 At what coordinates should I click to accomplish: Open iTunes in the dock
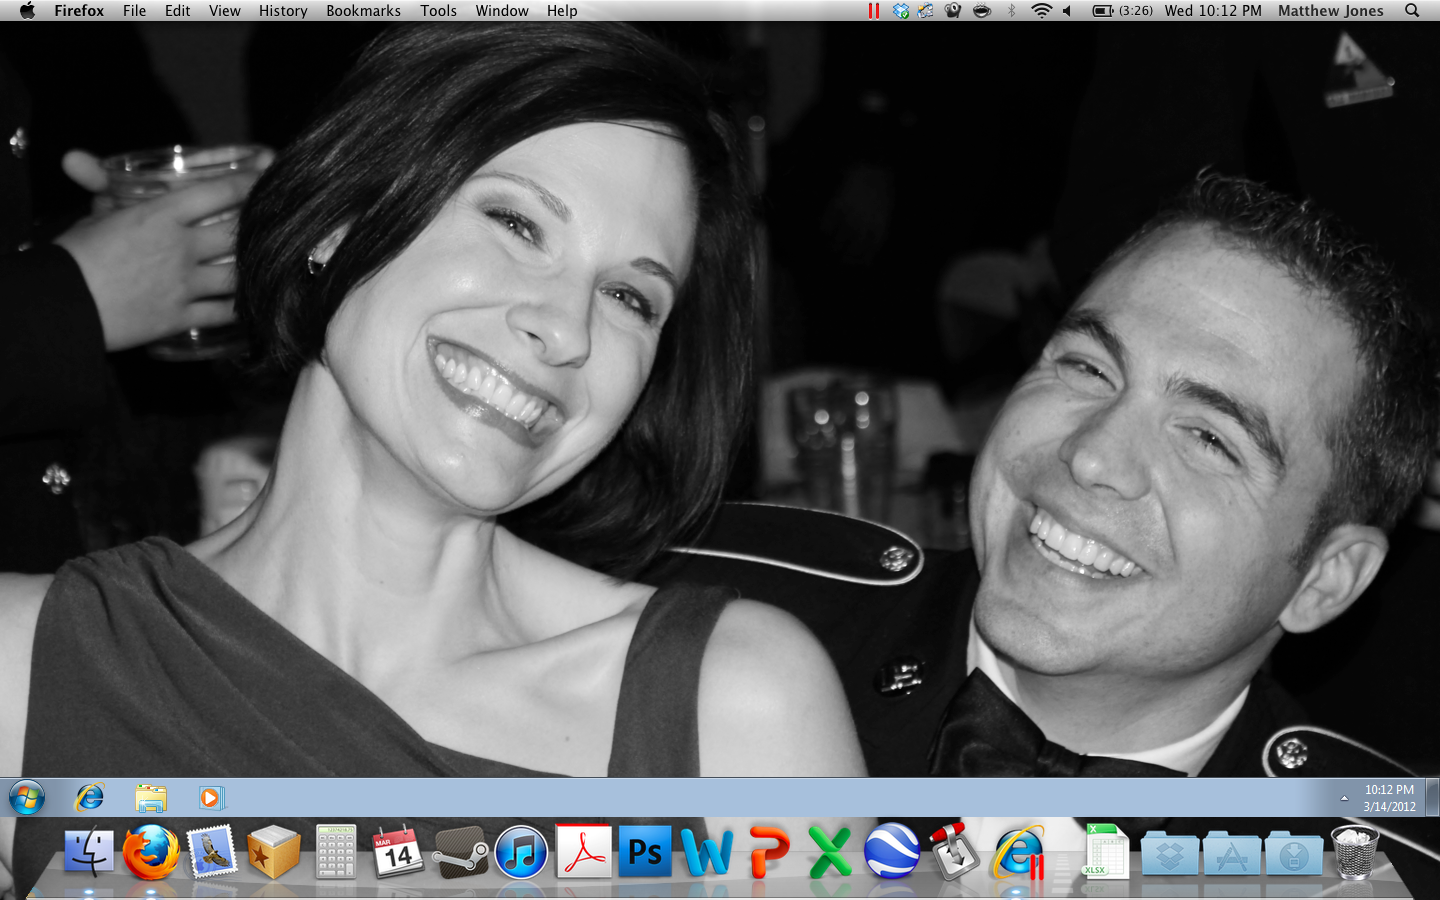521,853
